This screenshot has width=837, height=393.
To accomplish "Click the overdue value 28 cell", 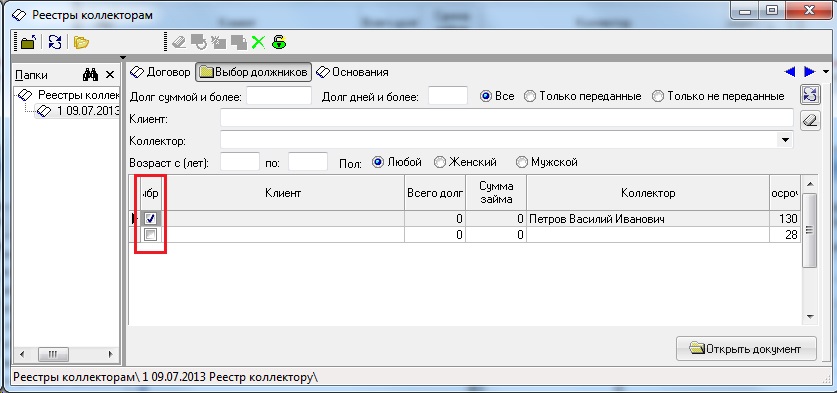I will pos(785,234).
